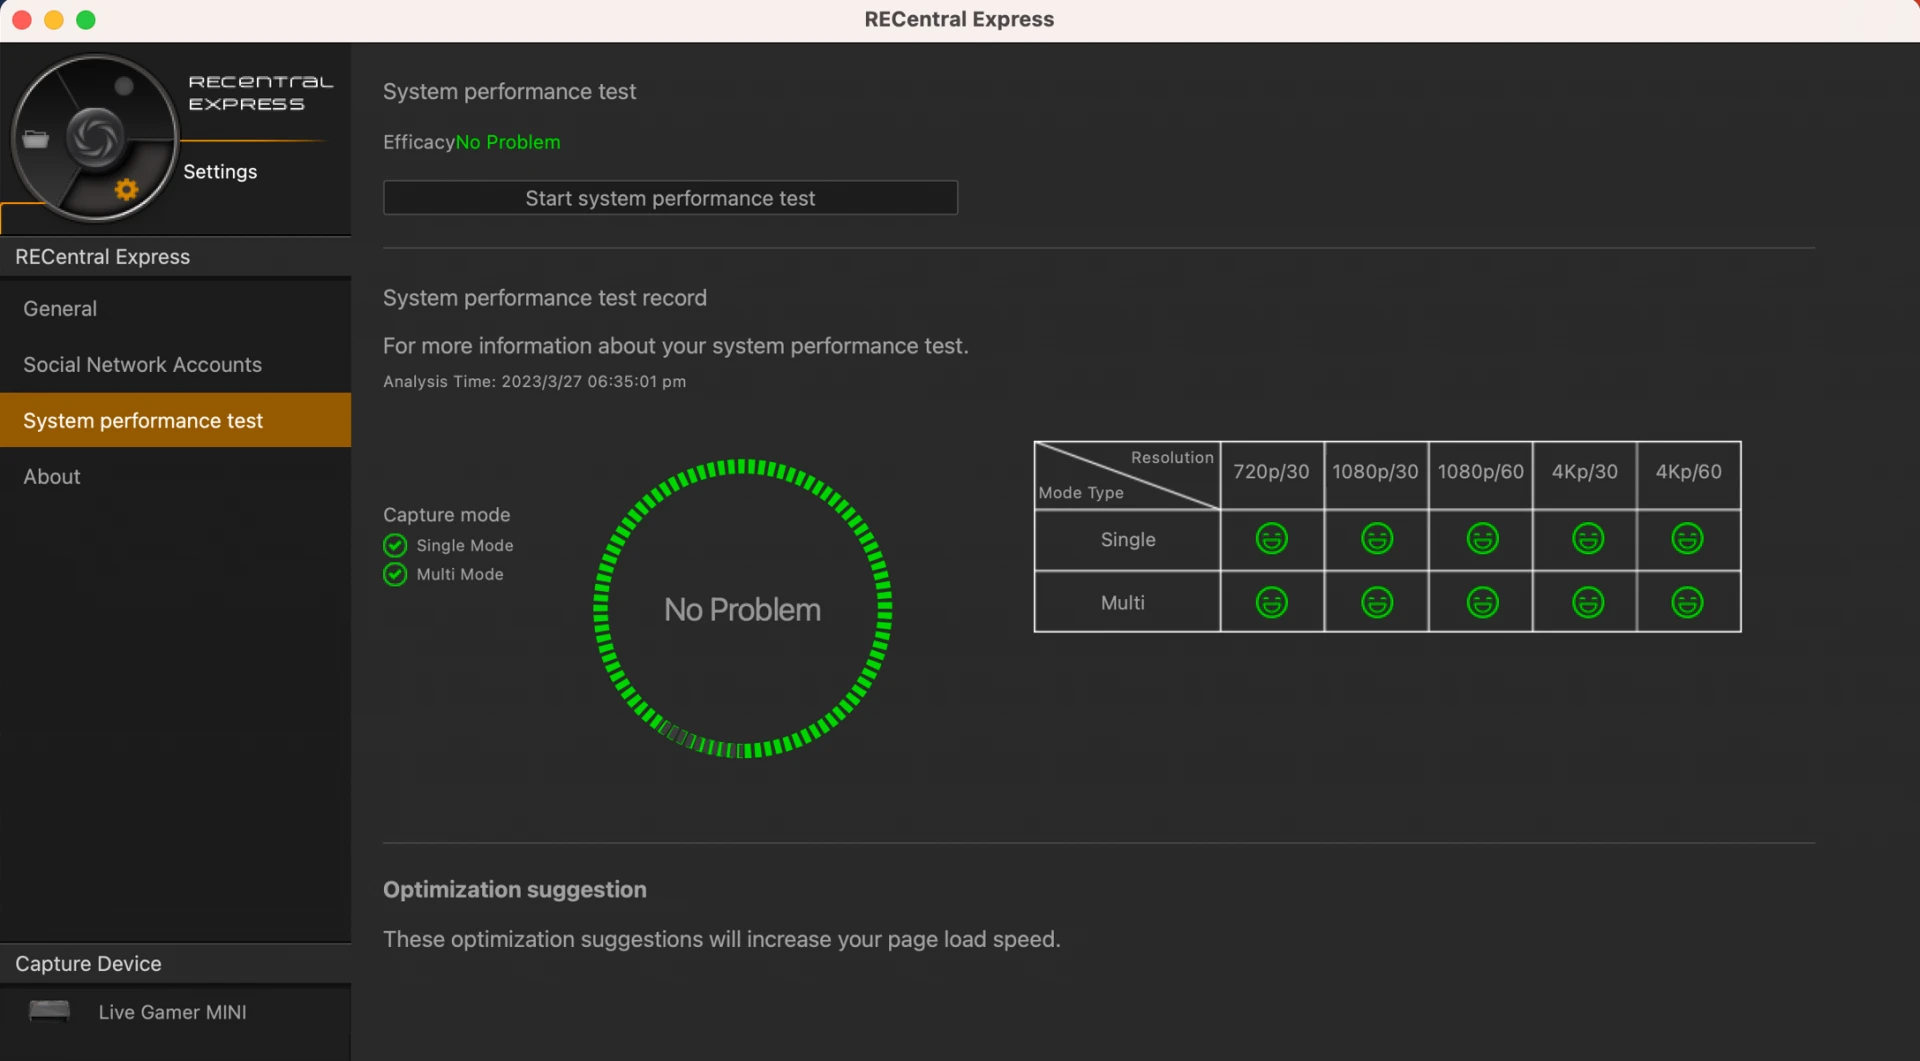Open the General settings section
The image size is (1920, 1061).
(60, 308)
